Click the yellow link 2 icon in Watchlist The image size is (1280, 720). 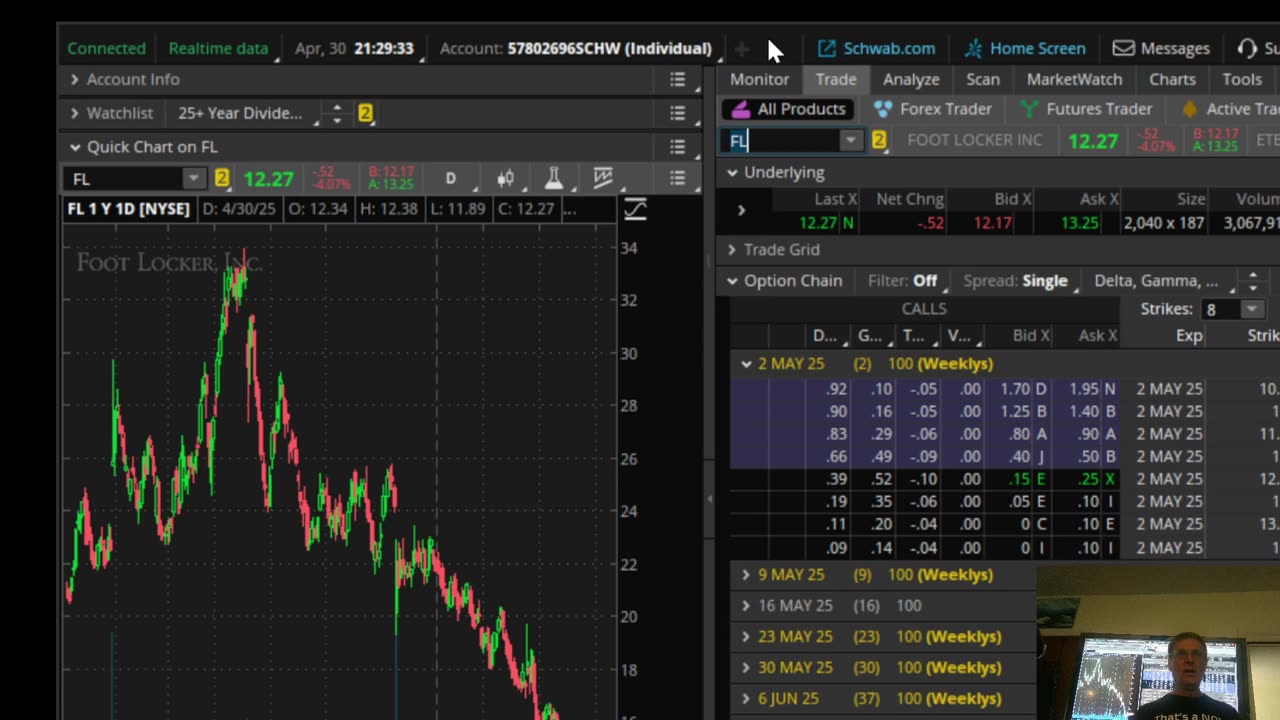[x=365, y=114]
